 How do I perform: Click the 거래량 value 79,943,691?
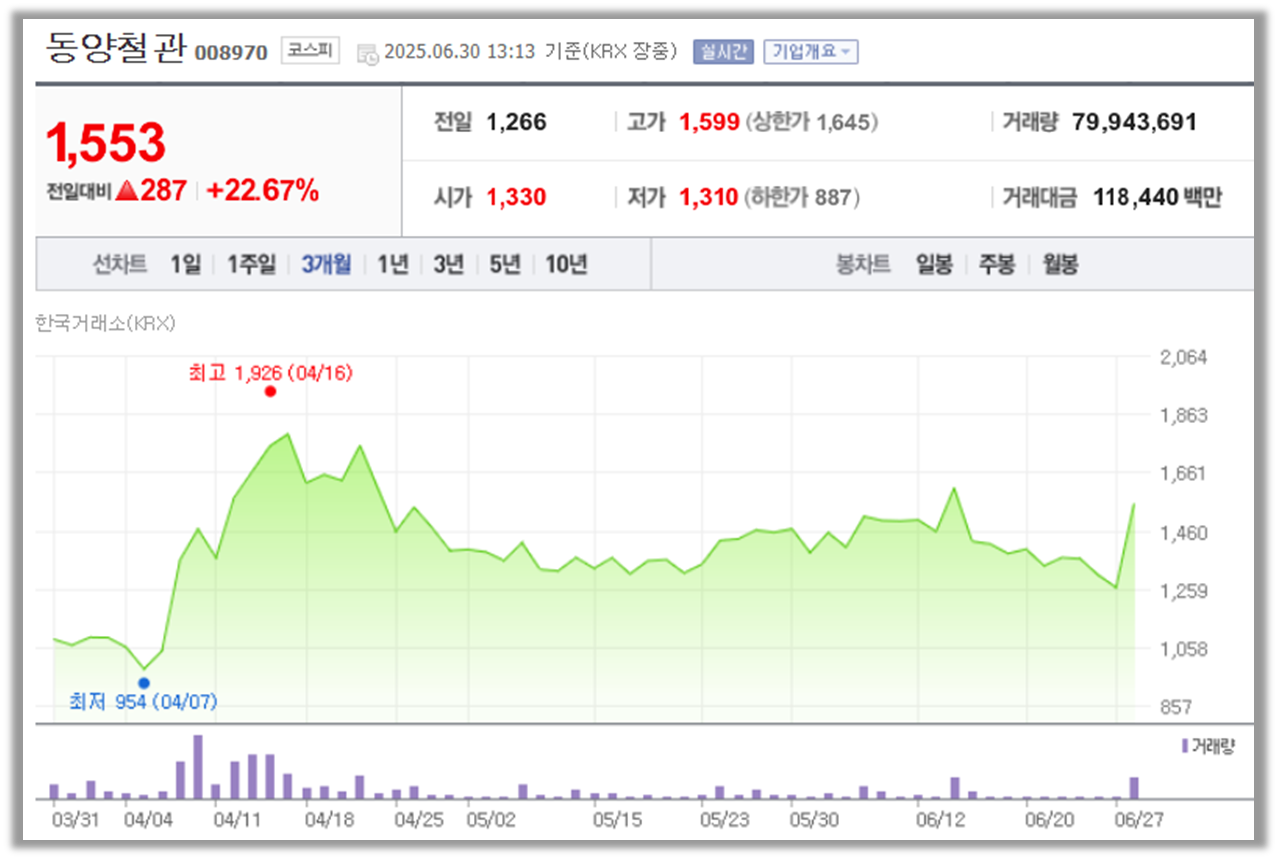(1134, 122)
